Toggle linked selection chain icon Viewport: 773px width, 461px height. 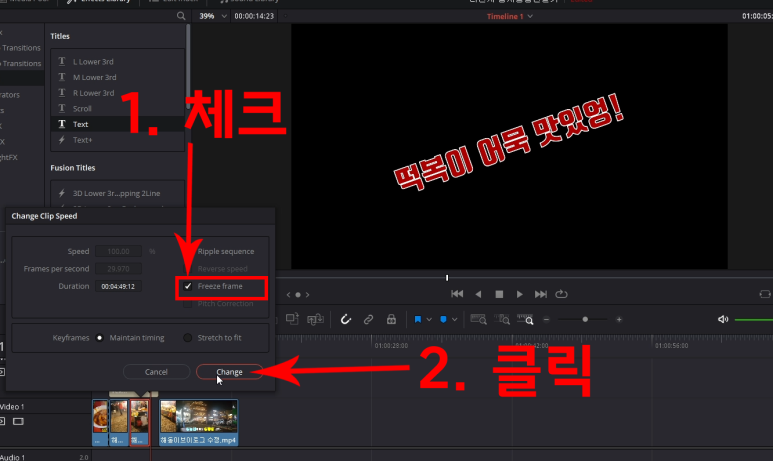tap(368, 319)
